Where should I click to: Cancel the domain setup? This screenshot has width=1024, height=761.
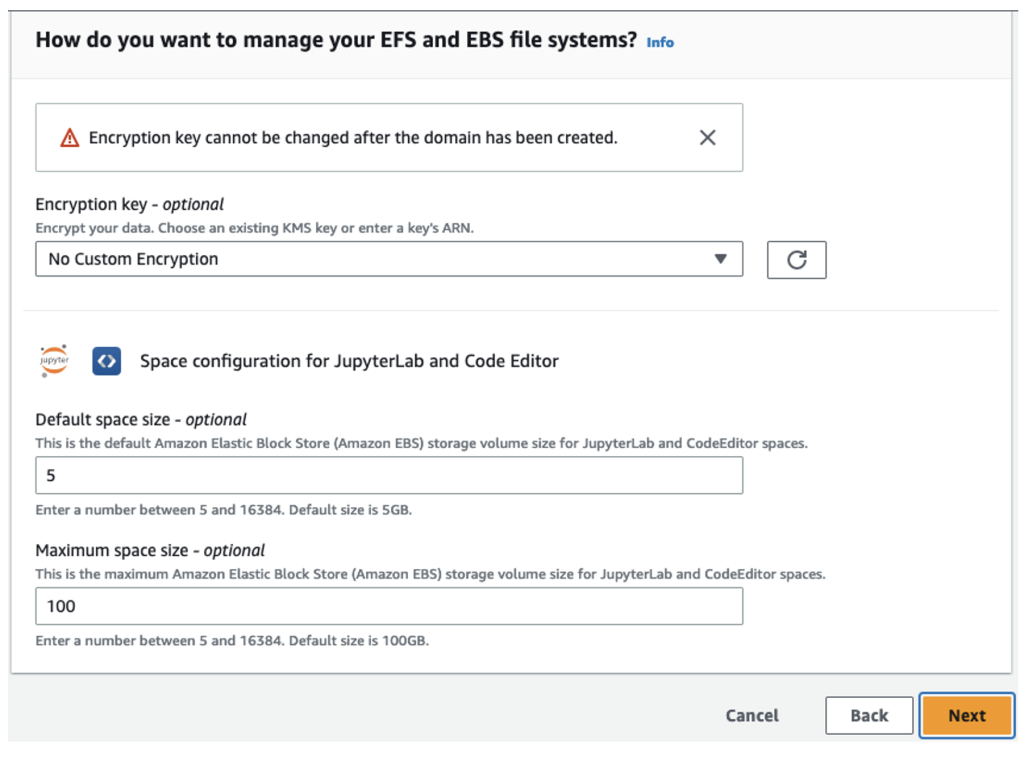tap(752, 715)
